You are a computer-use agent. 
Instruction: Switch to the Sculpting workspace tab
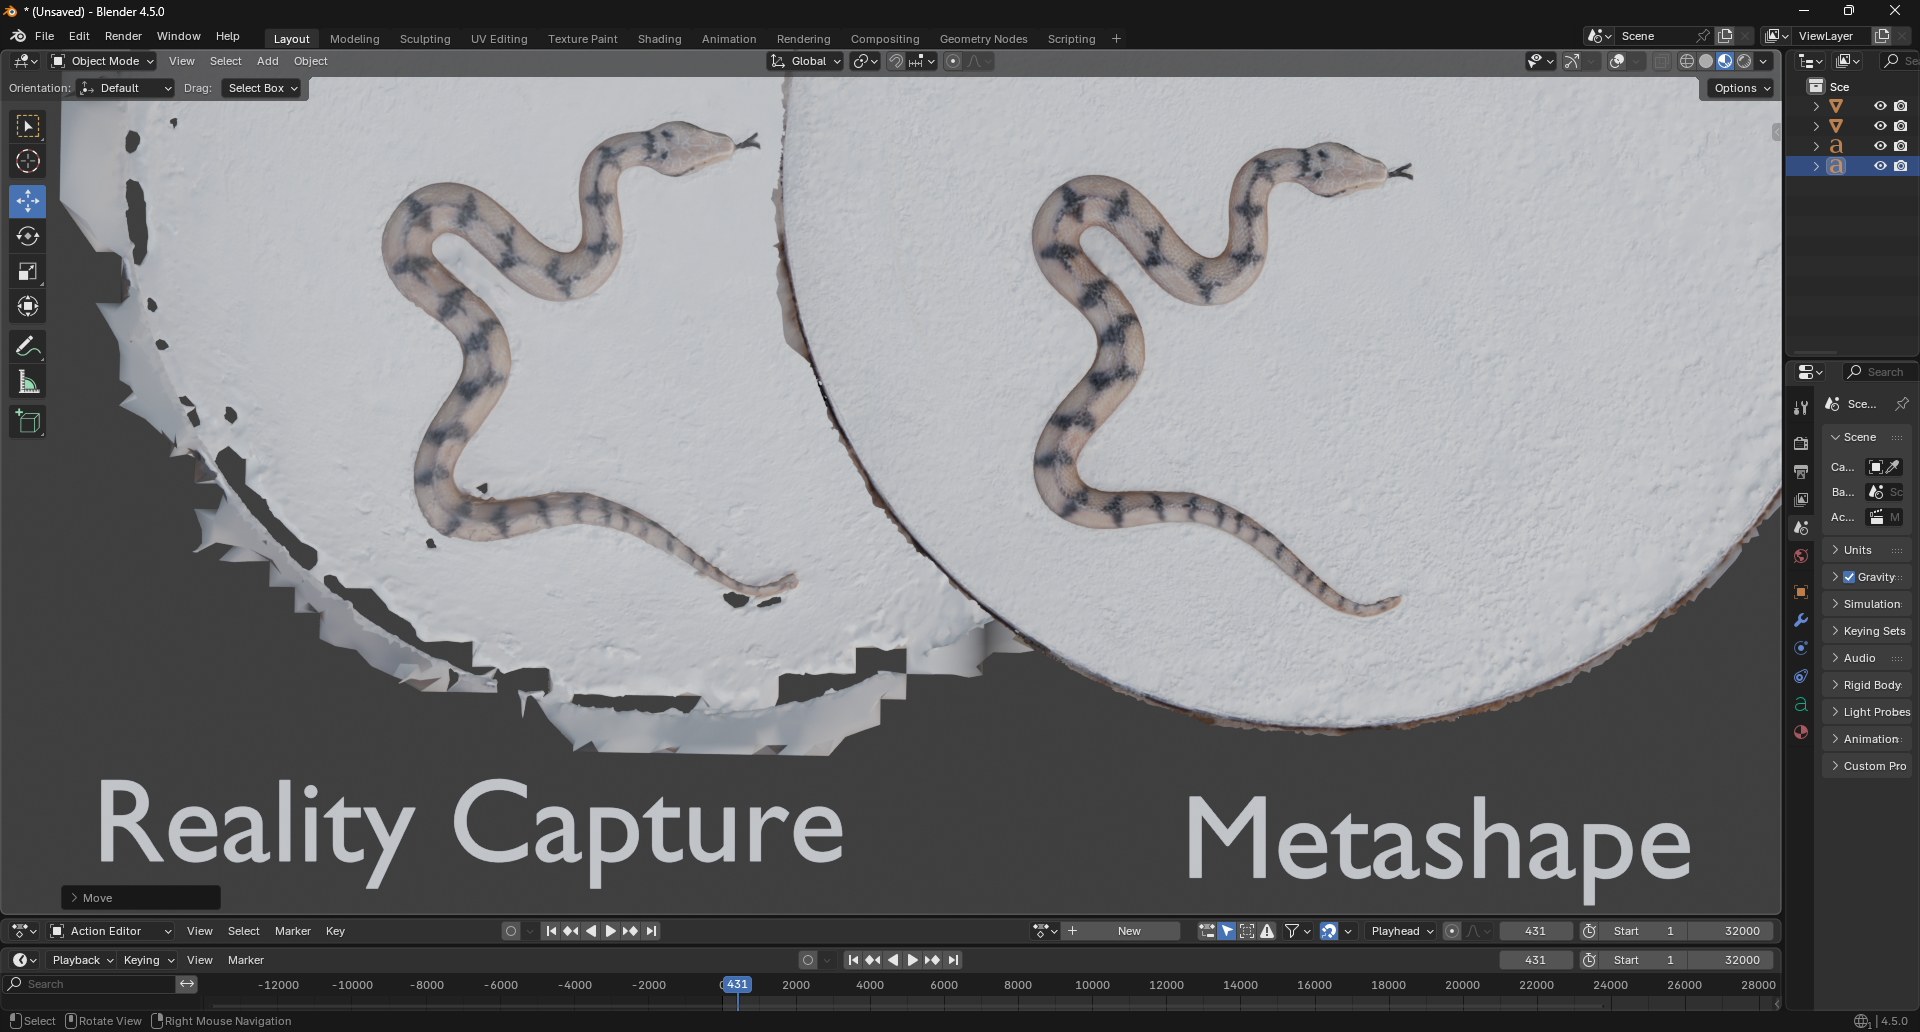tap(425, 39)
